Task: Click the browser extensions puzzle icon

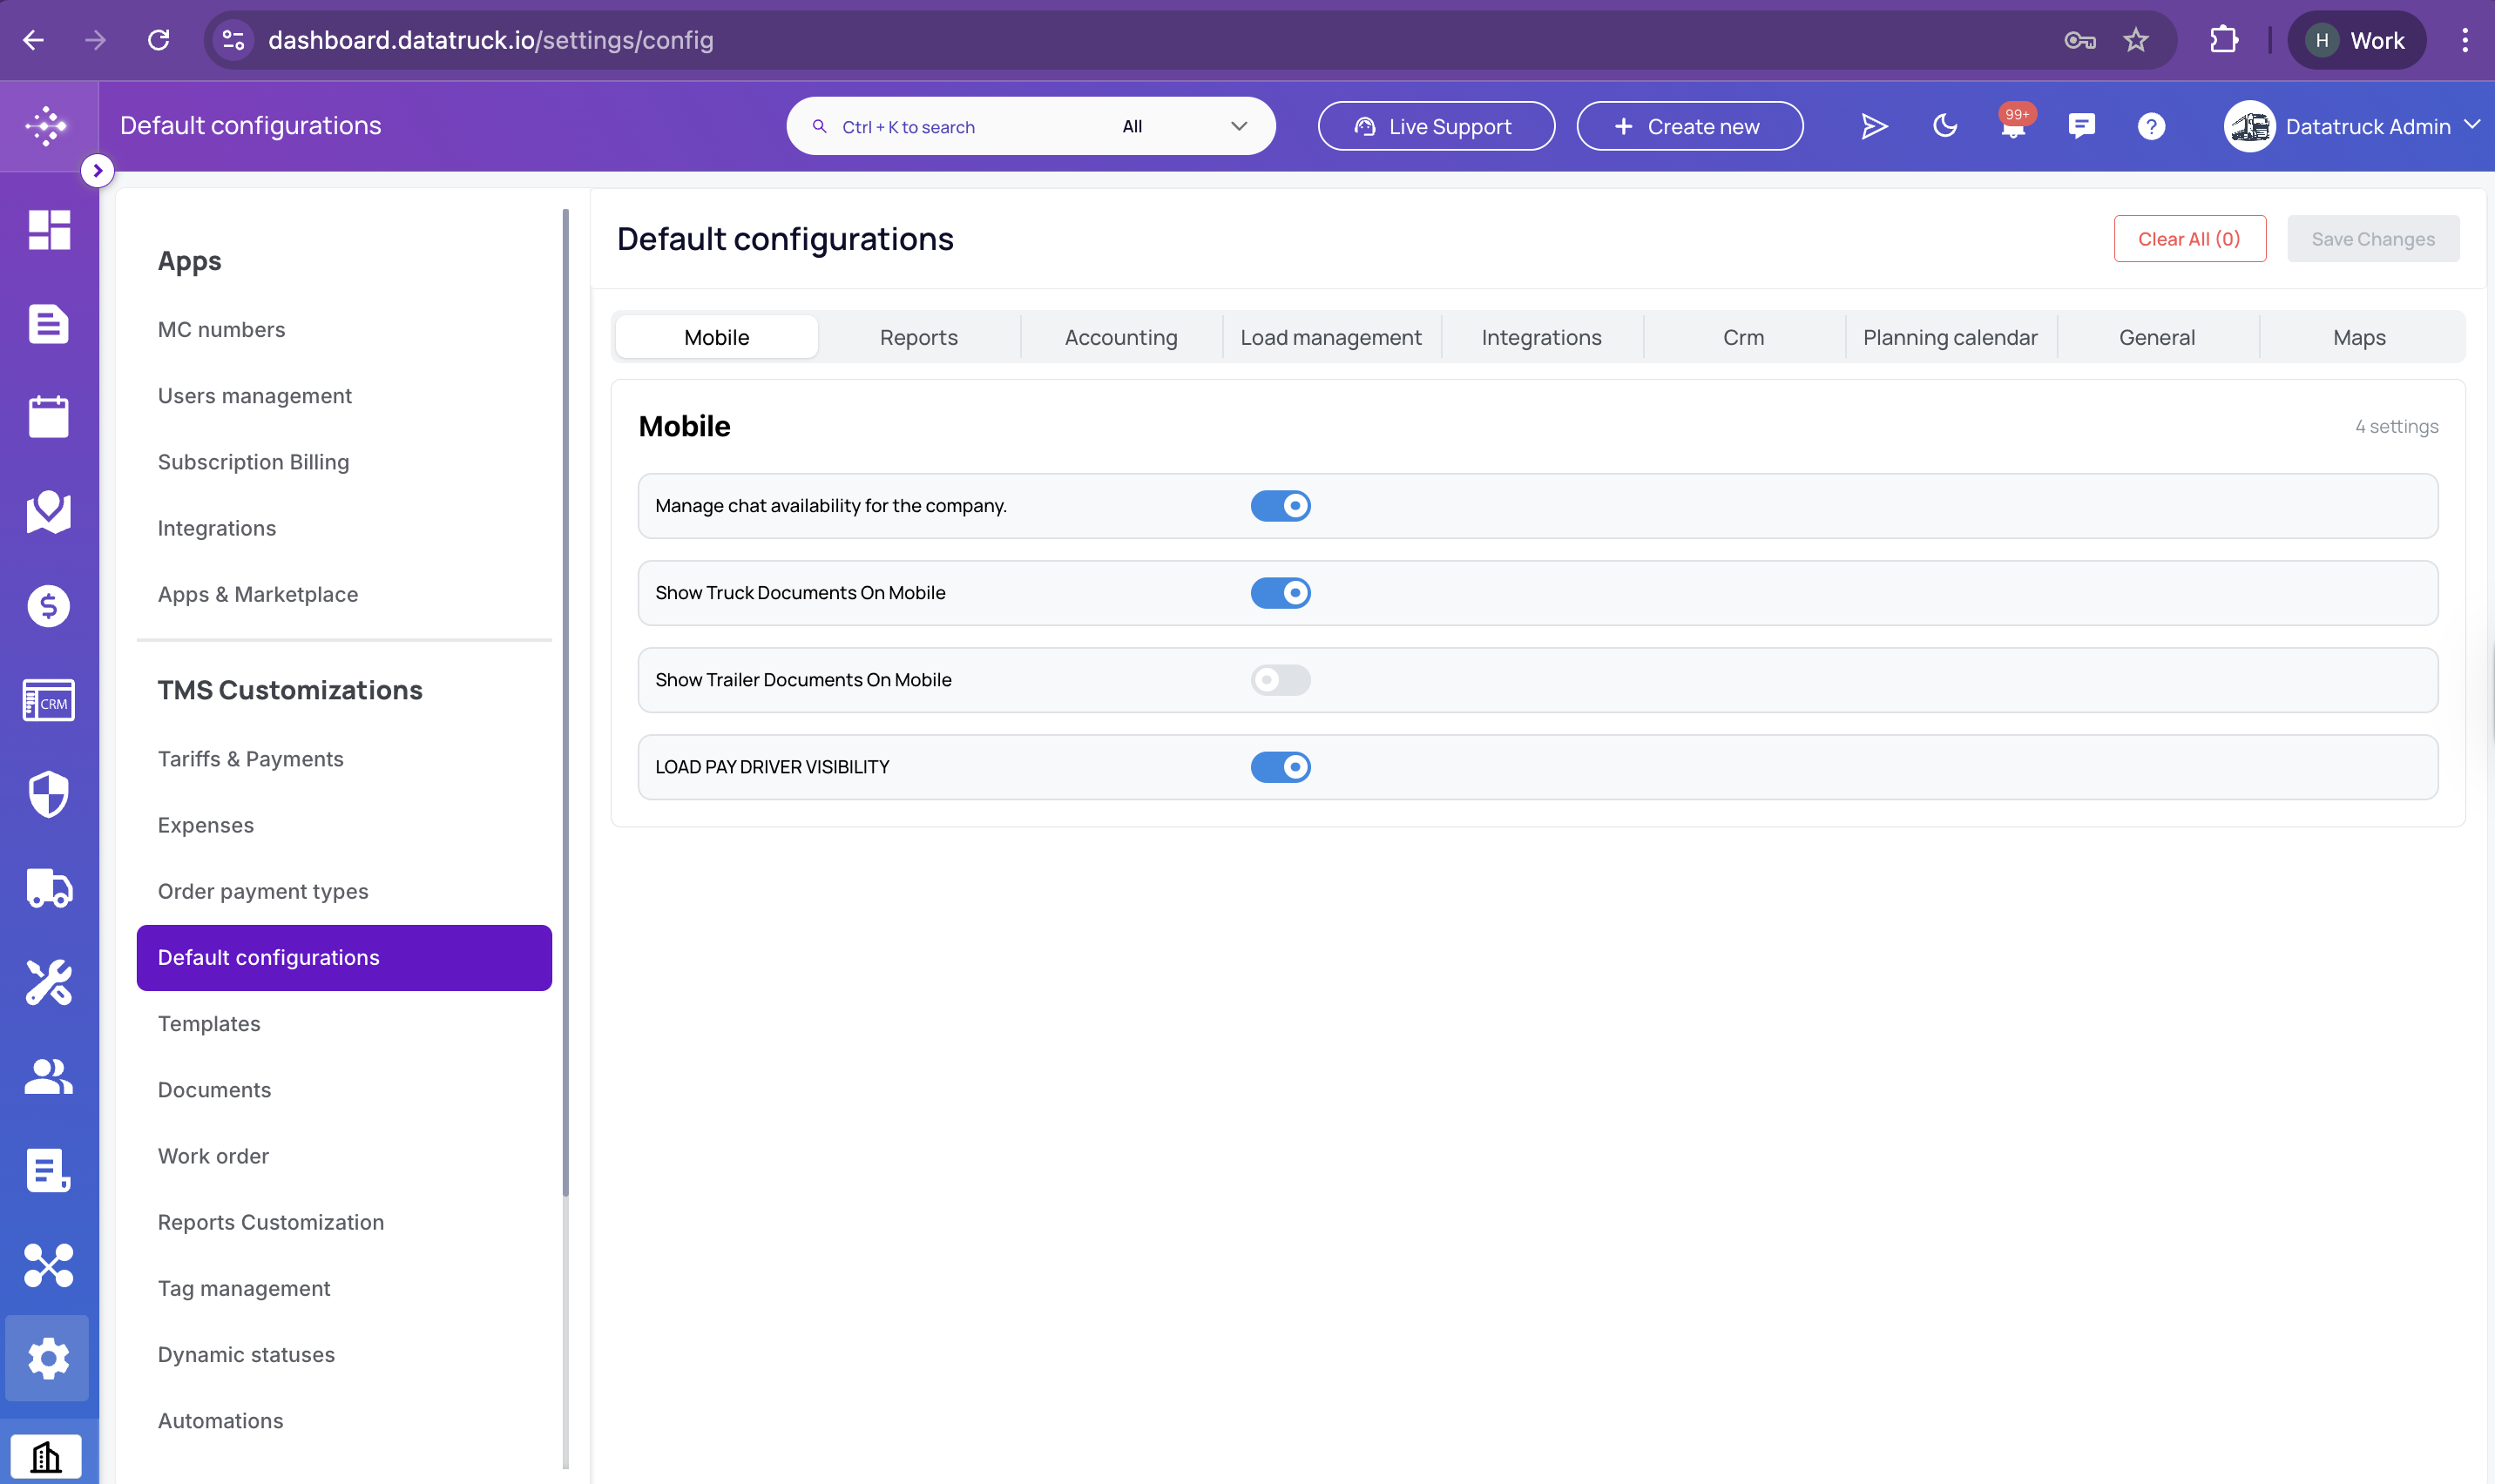Action: 2224,40
